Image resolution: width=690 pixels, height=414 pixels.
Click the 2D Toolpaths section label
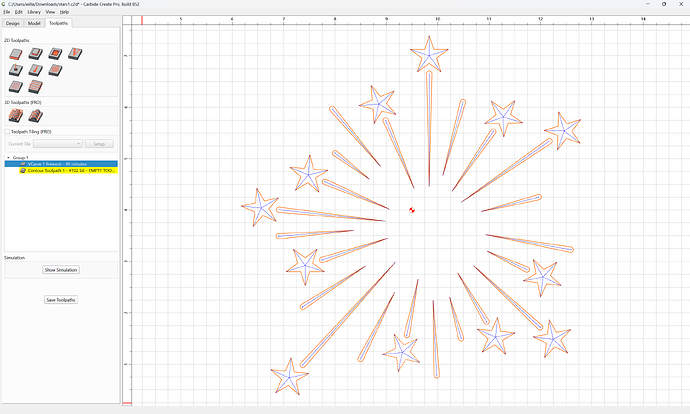[17, 40]
